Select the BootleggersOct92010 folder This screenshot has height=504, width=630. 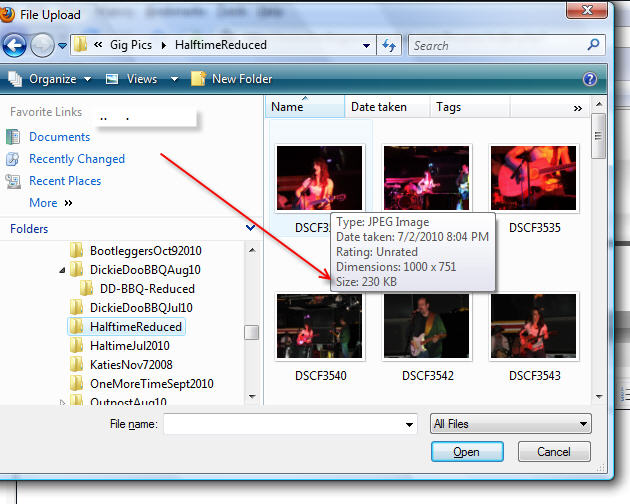click(x=145, y=250)
